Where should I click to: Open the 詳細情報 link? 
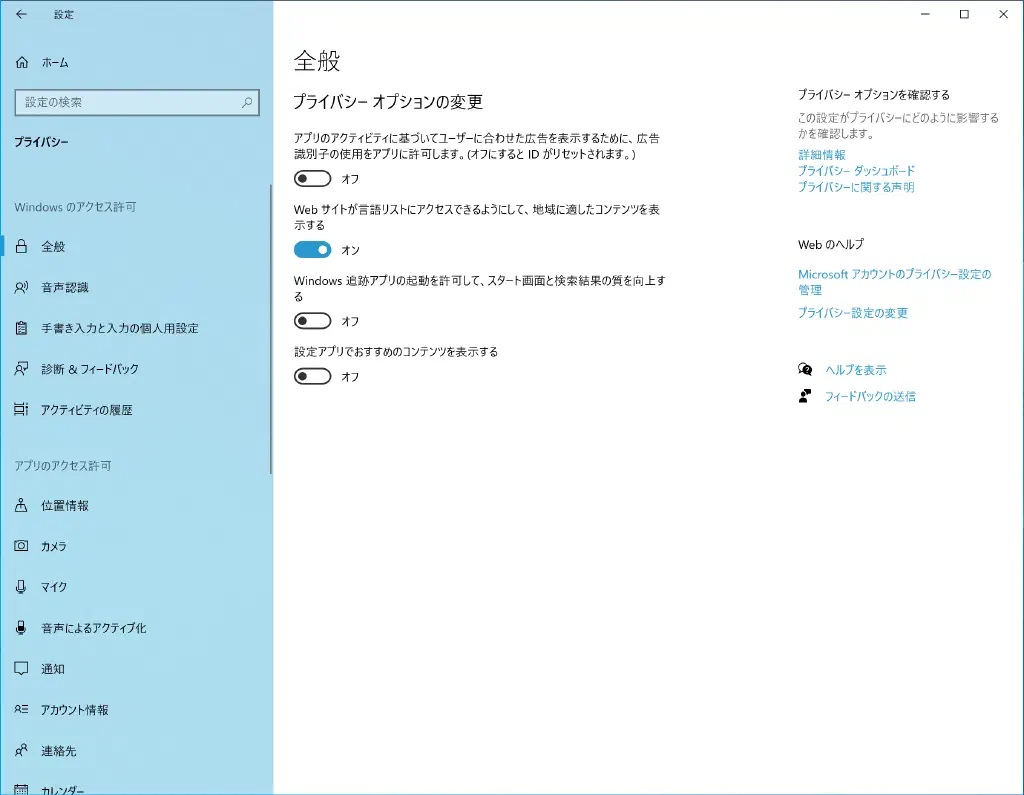[821, 155]
